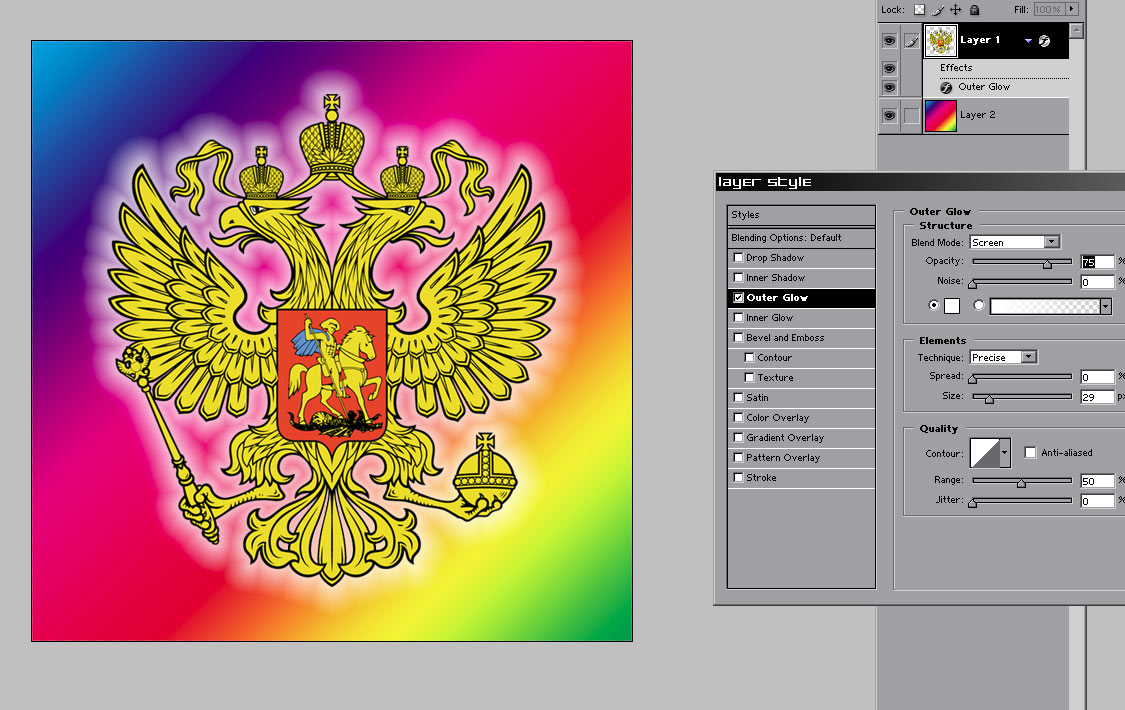
Task: Enable the Inner Glow checkbox
Action: point(738,318)
